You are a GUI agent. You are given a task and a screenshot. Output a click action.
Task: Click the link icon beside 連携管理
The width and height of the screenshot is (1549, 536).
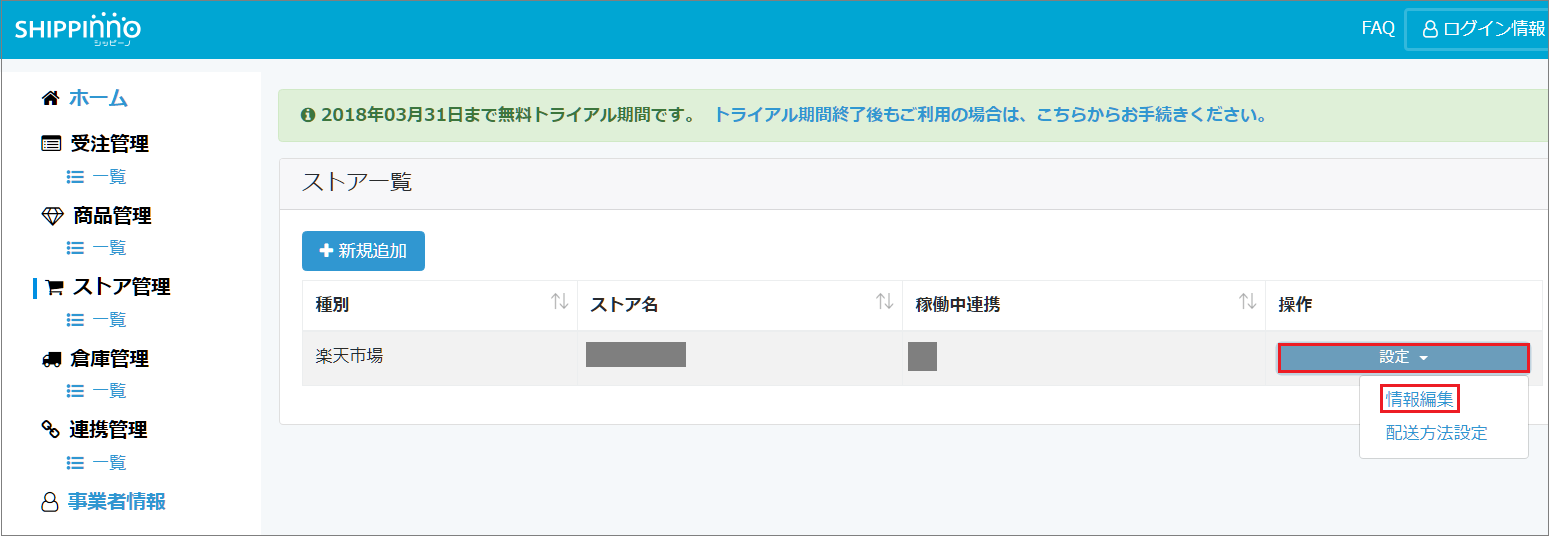[50, 430]
